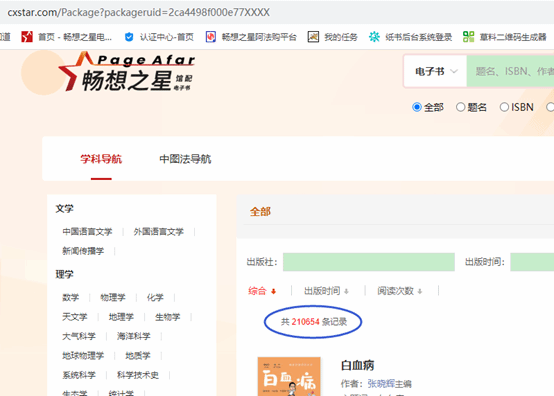Open the 数学 category
Viewport: 554px width, 396px height.
point(71,297)
